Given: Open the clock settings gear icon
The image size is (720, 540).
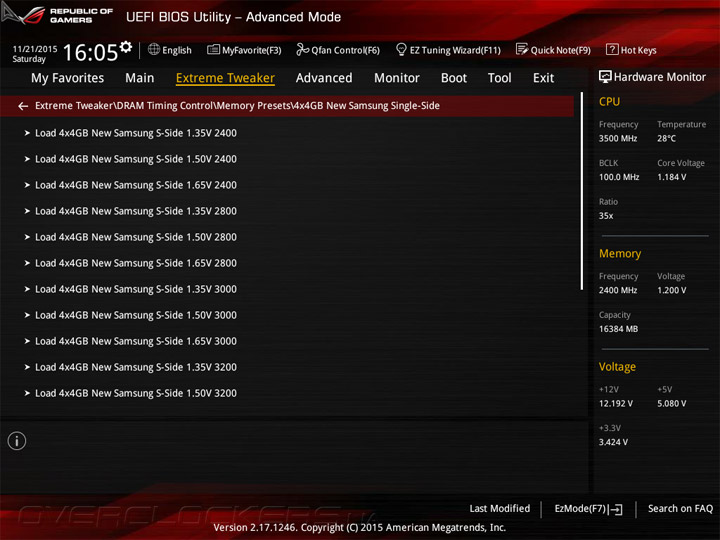Looking at the screenshot, I should click(x=126, y=47).
